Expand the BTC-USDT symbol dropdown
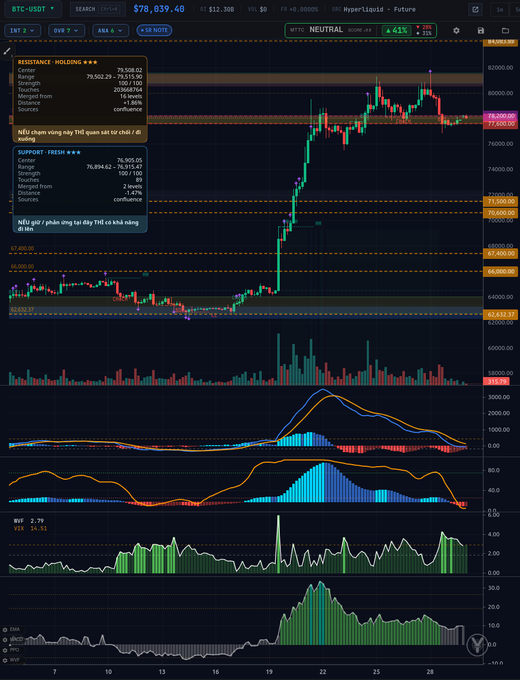 33,9
